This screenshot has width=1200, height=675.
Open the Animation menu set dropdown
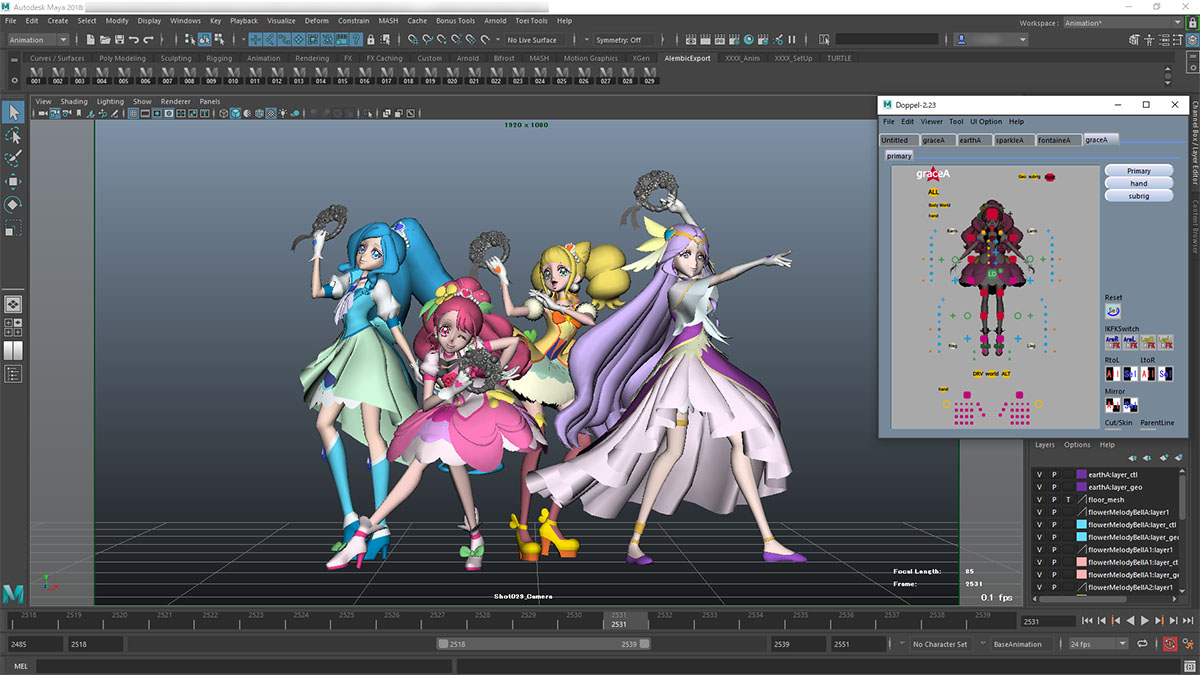(x=38, y=40)
